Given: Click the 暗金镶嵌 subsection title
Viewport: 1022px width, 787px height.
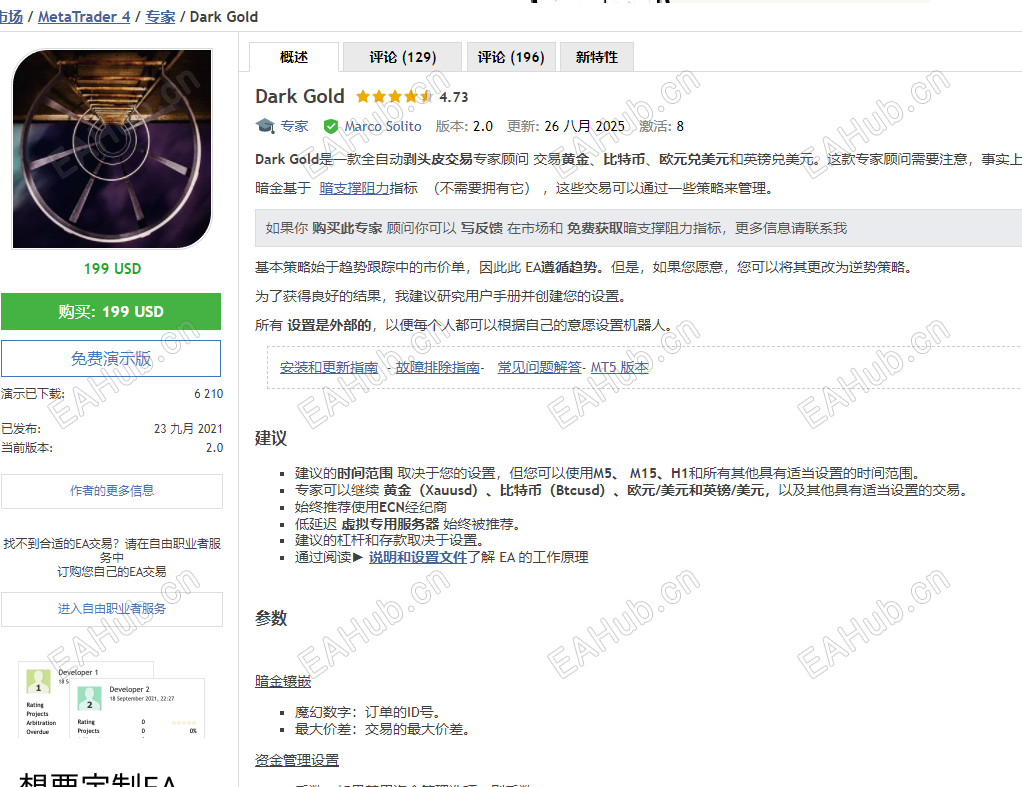Looking at the screenshot, I should click(x=283, y=682).
